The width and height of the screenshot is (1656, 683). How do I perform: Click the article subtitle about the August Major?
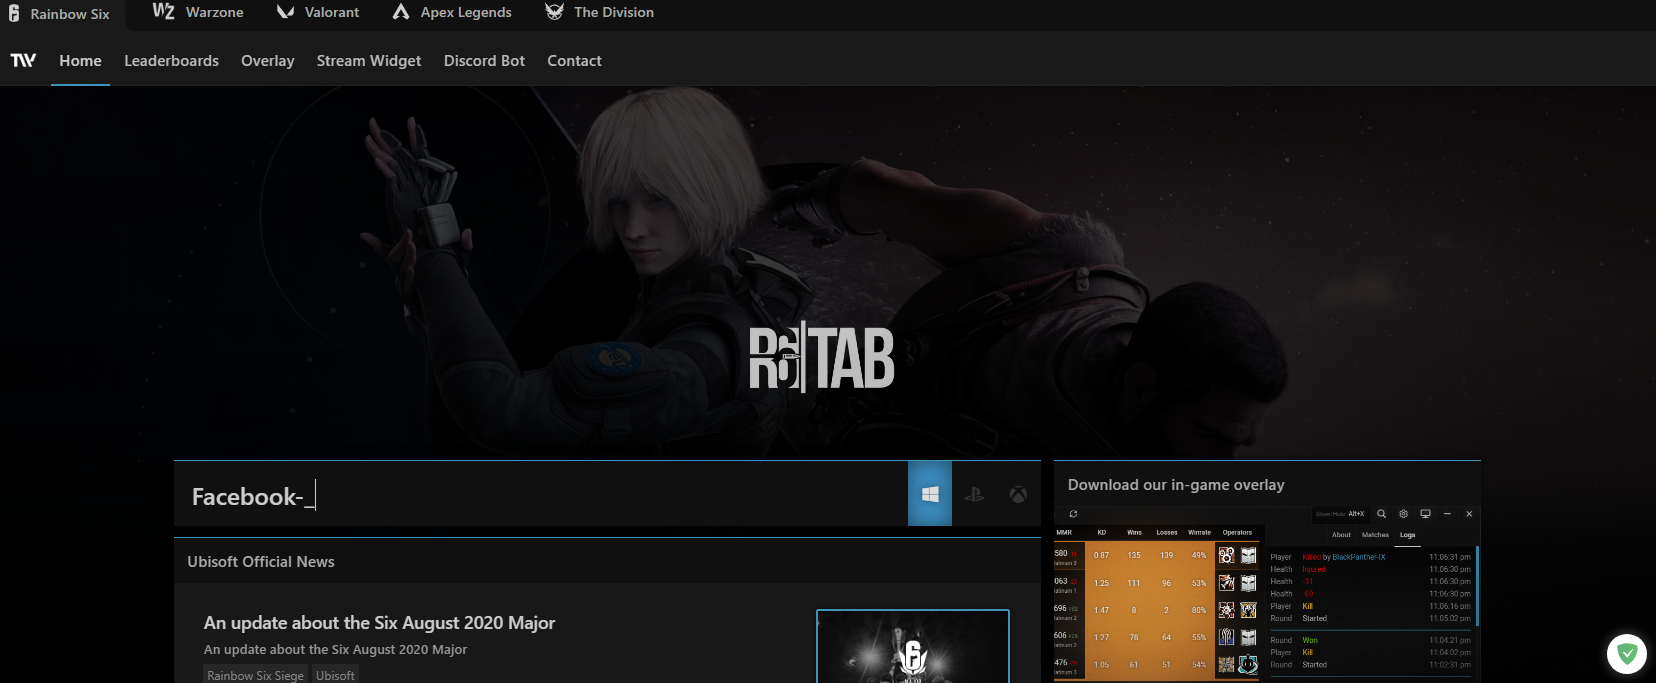(x=335, y=650)
